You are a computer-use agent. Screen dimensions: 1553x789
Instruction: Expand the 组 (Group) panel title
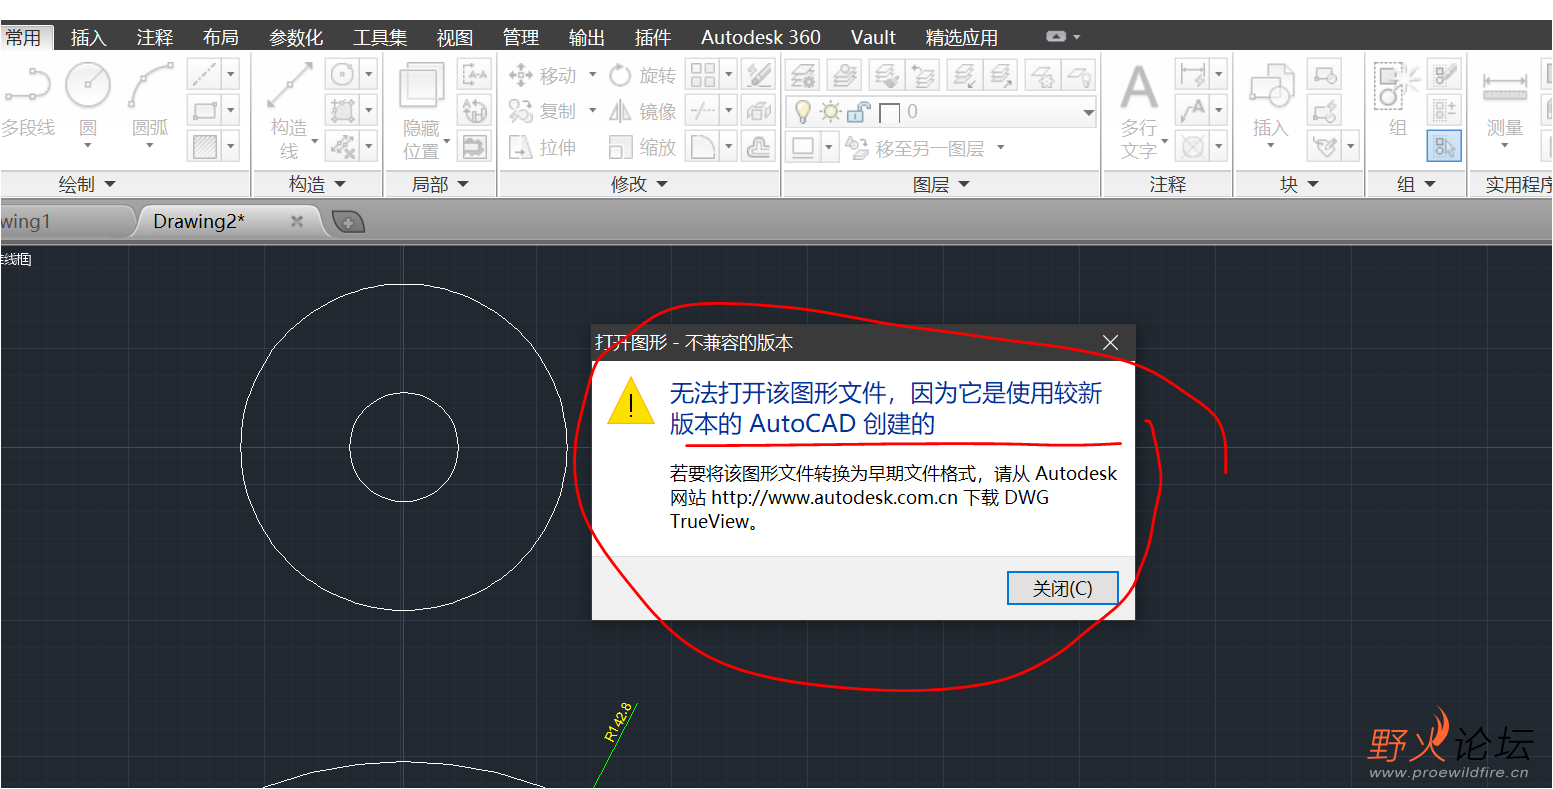[1416, 184]
